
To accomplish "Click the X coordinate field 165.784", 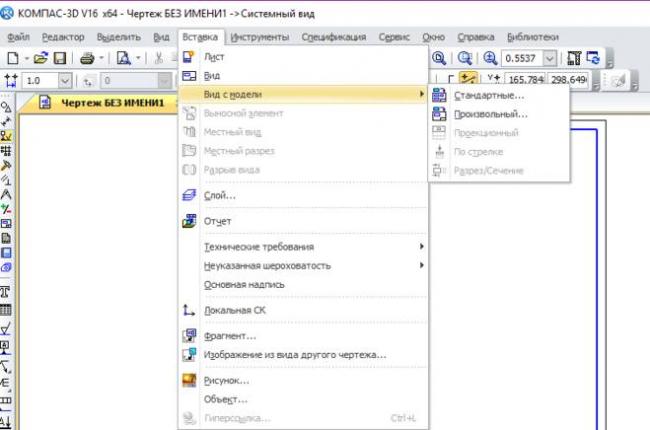I will 524,80.
